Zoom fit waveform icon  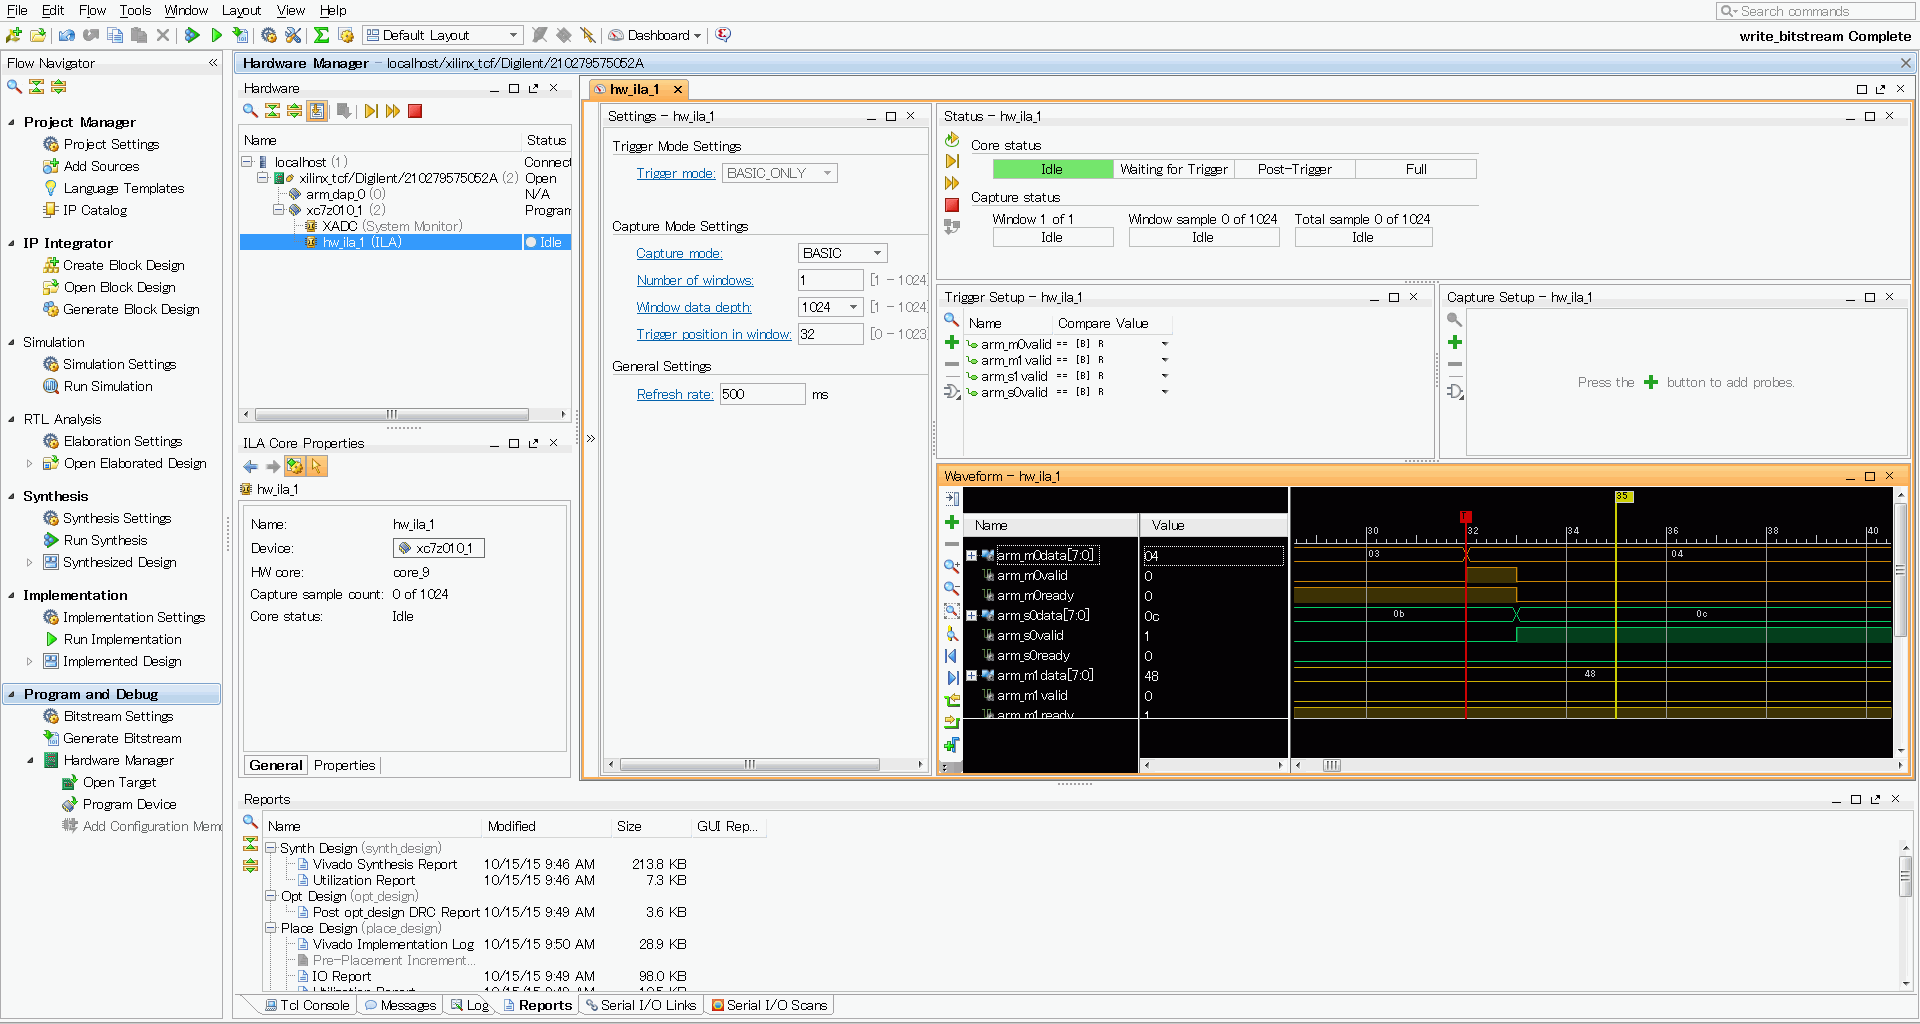952,611
